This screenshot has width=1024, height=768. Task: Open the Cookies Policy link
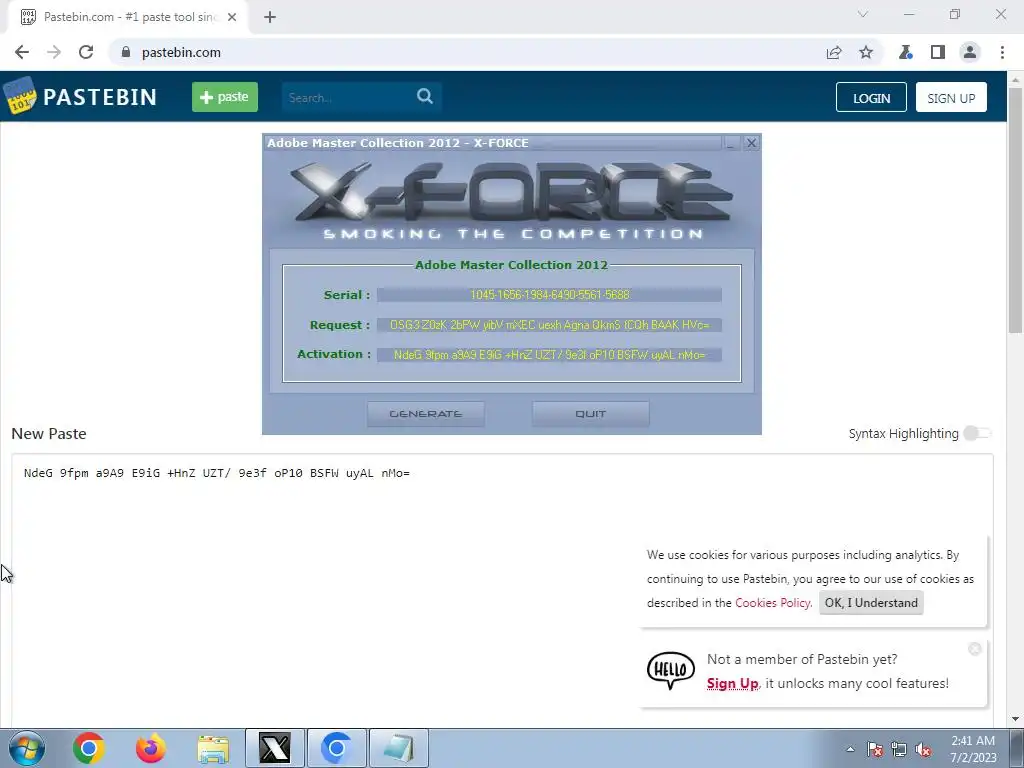click(773, 603)
